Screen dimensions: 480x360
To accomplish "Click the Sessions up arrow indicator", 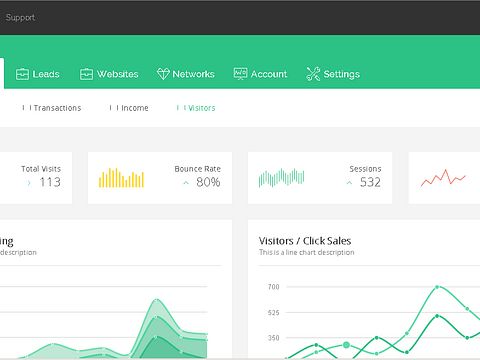I will 349,183.
